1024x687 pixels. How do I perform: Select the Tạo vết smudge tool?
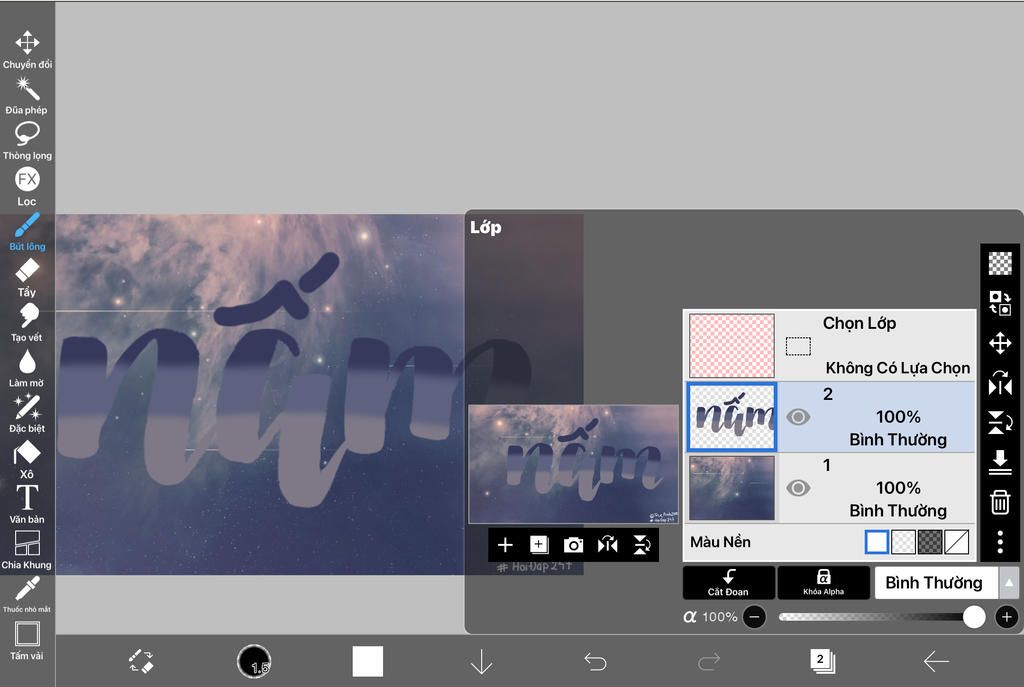point(27,323)
